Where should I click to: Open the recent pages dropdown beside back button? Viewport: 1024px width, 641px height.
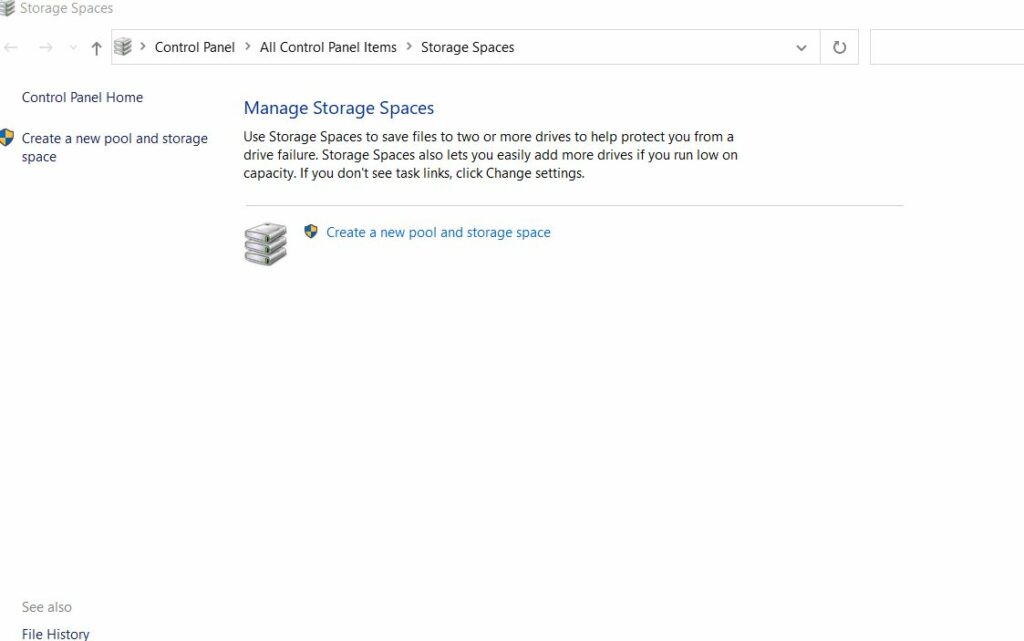[x=71, y=47]
